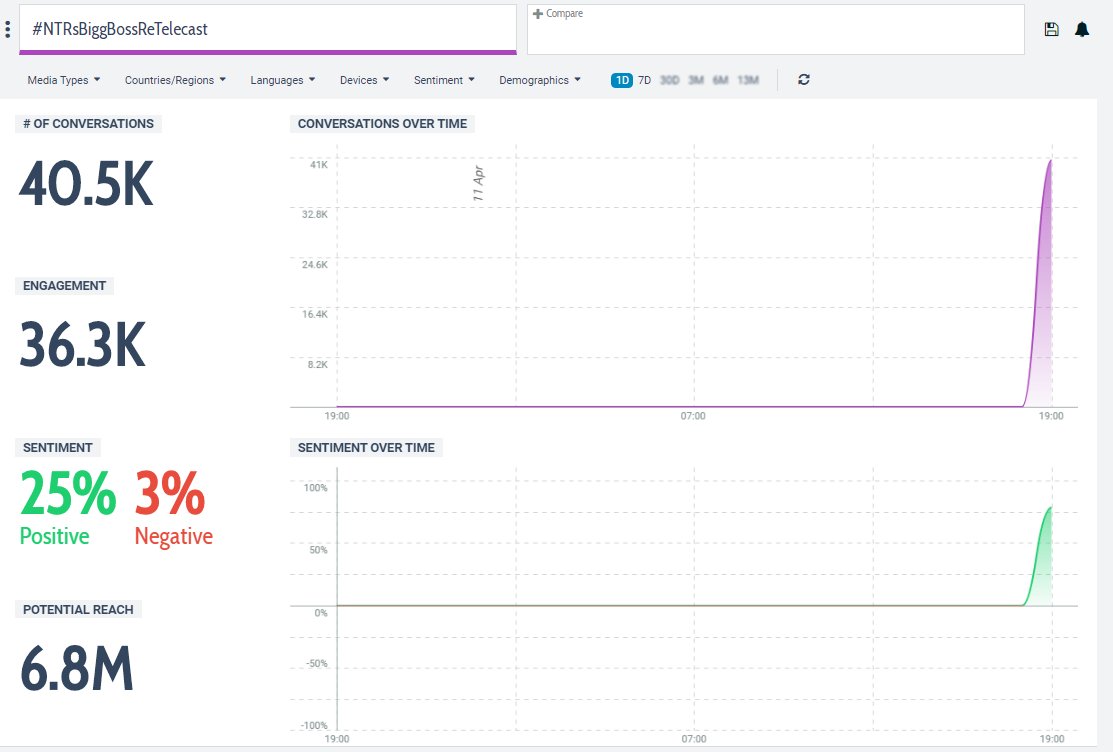Click the 3% Negative sentiment figure

click(x=173, y=506)
